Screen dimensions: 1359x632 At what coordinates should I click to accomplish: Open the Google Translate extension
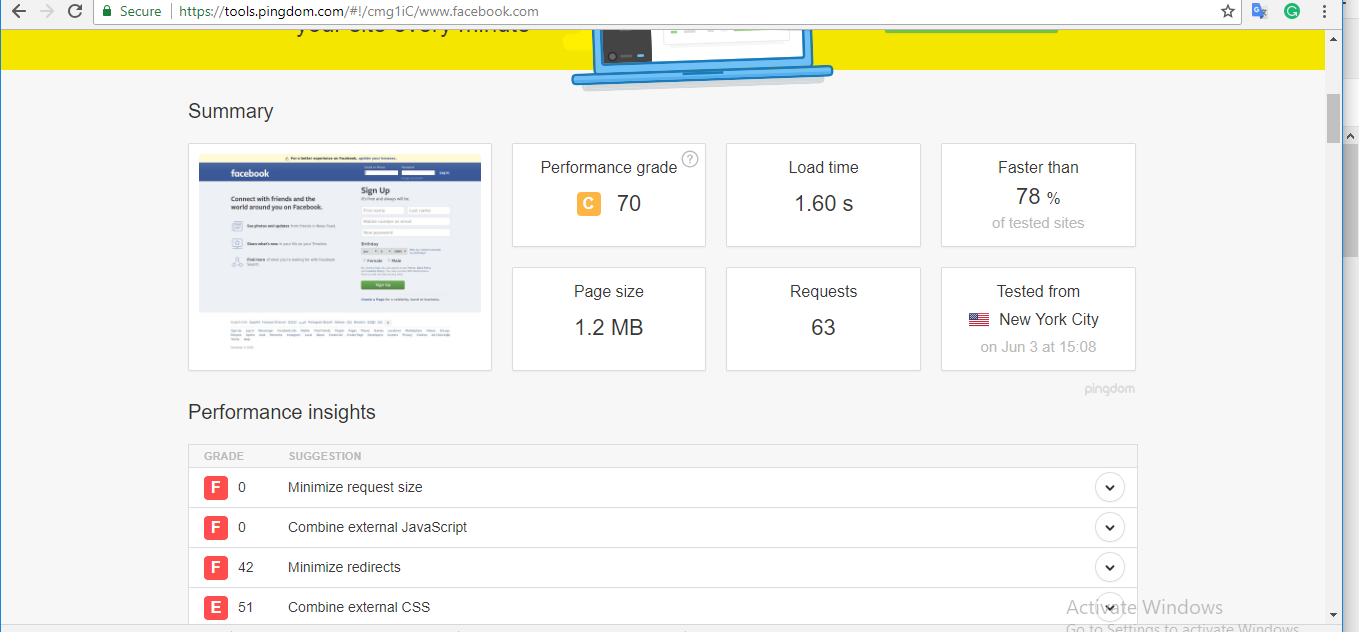(1260, 11)
